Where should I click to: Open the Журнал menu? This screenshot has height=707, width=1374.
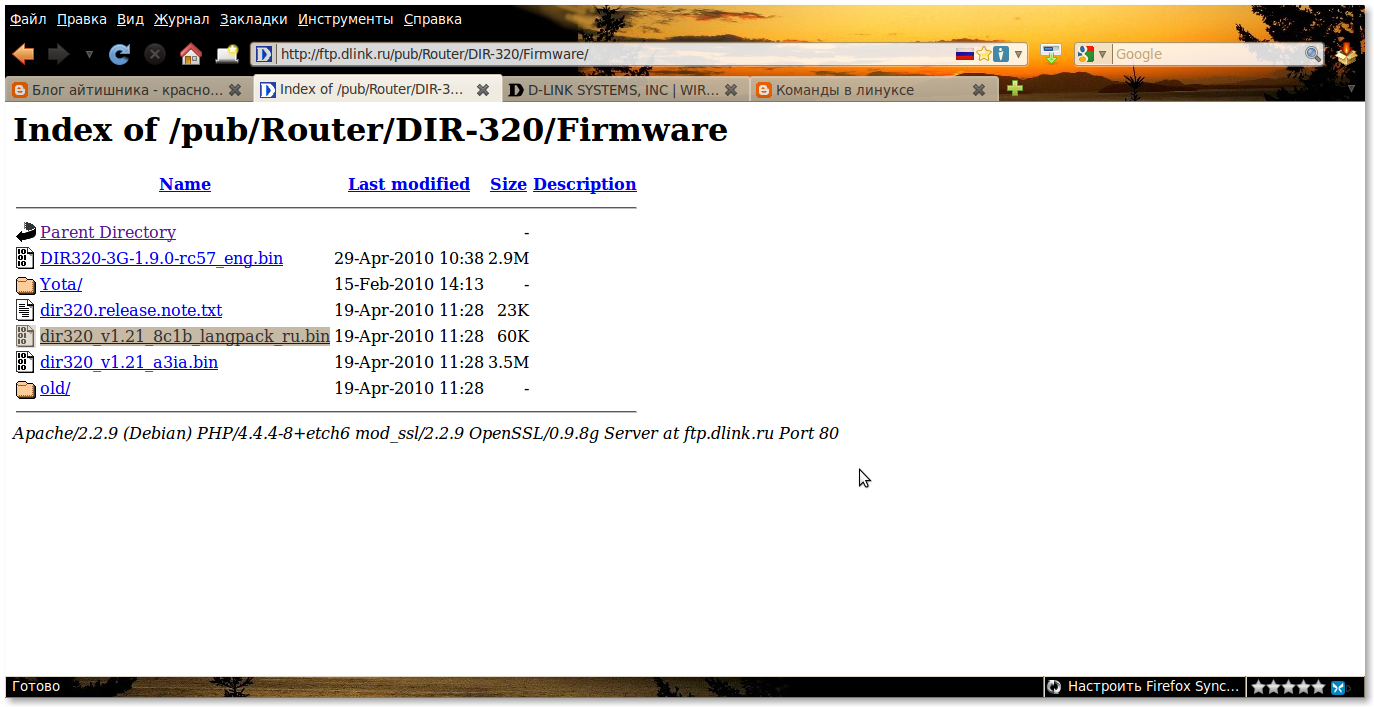pyautogui.click(x=181, y=19)
